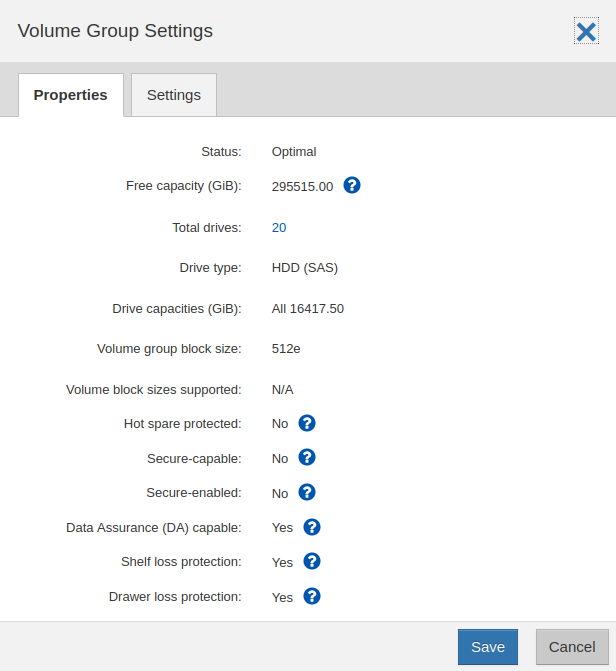Select the 295515.00 free capacity value
The width and height of the screenshot is (616, 671).
(x=302, y=187)
